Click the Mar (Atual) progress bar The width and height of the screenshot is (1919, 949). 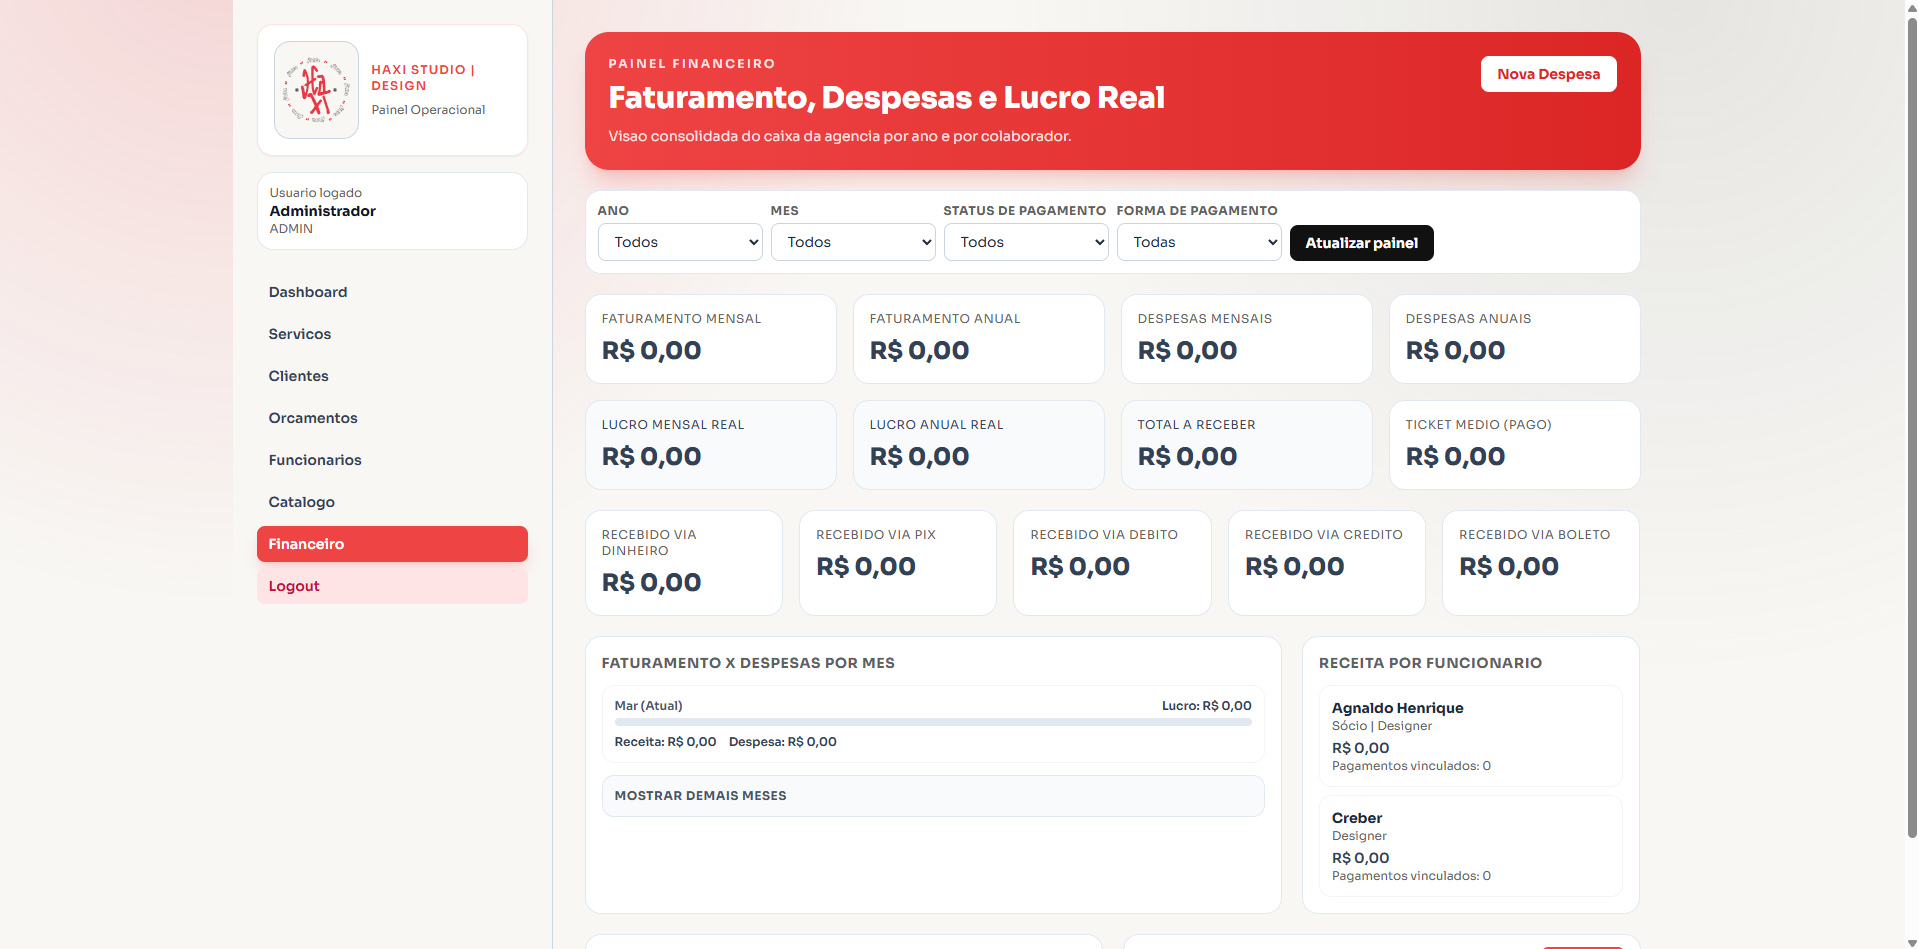tap(932, 722)
